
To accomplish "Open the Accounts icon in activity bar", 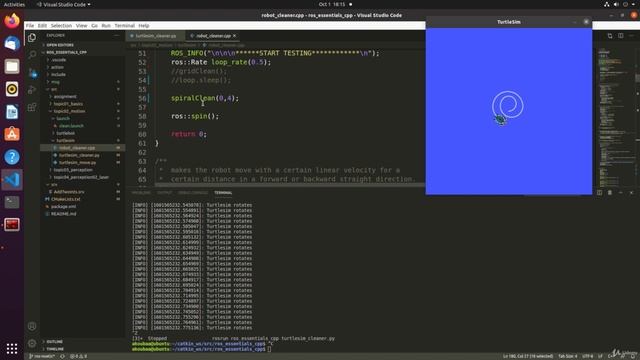I will 32,326.
